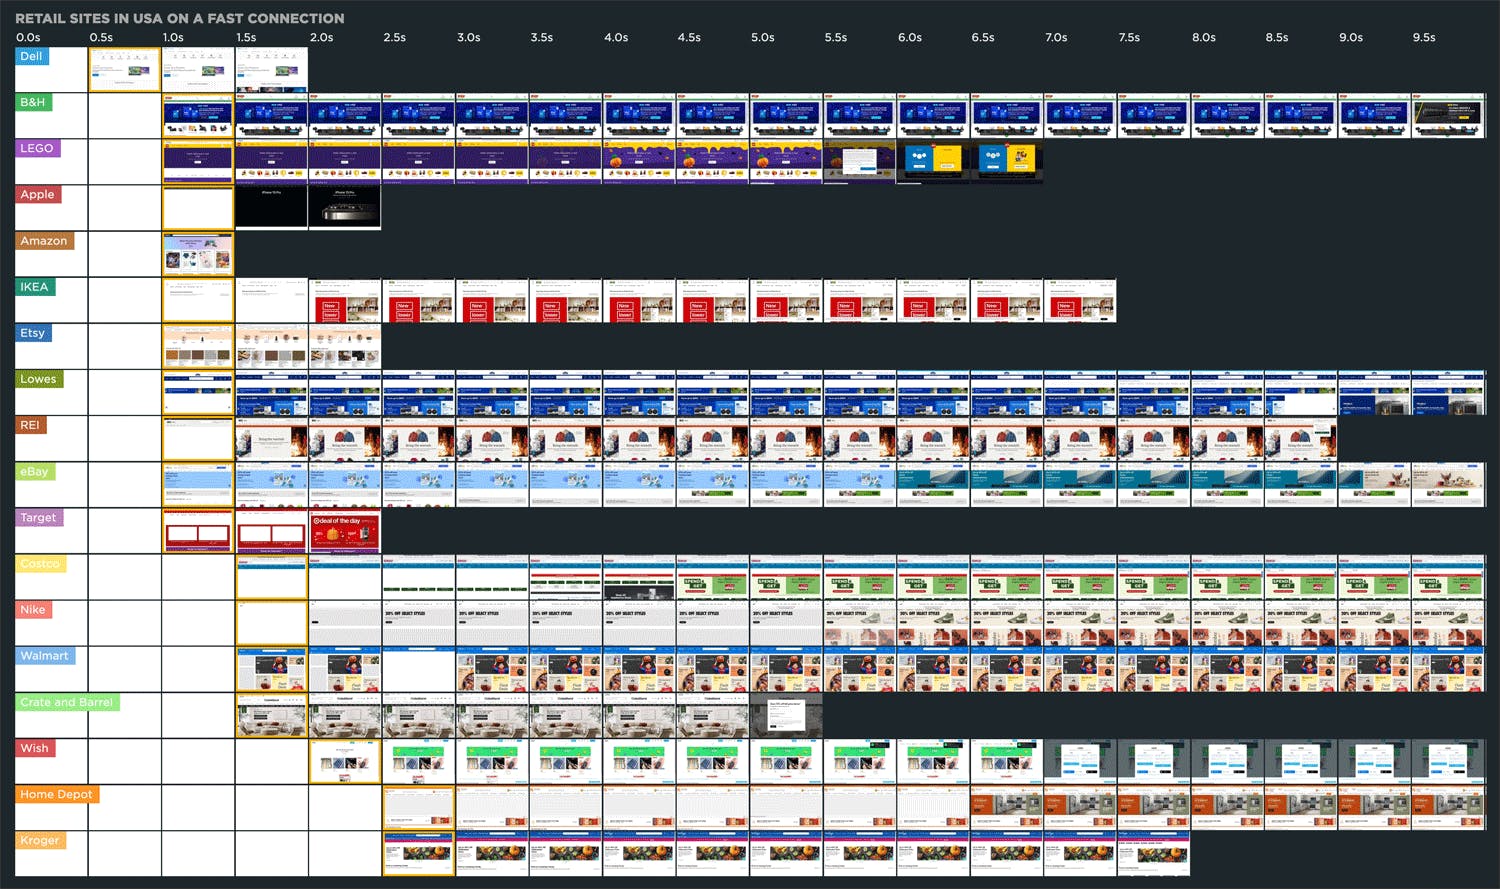The height and width of the screenshot is (889, 1500).
Task: Click the Walmart row label
Action: 44,656
